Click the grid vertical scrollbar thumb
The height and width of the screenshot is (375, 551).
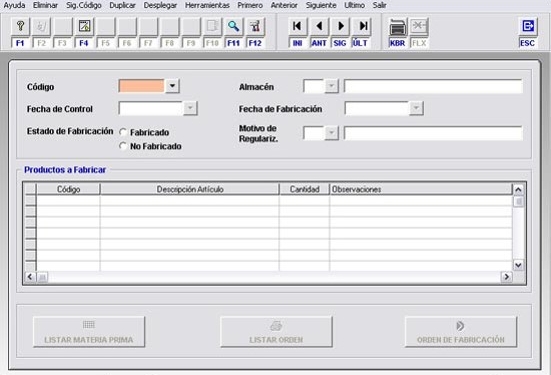click(518, 201)
